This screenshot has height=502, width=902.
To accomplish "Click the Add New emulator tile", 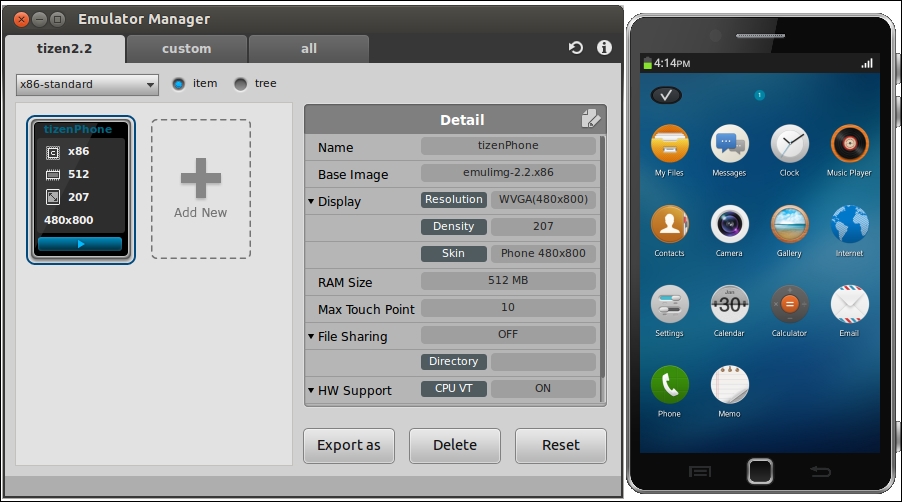I will click(201, 189).
